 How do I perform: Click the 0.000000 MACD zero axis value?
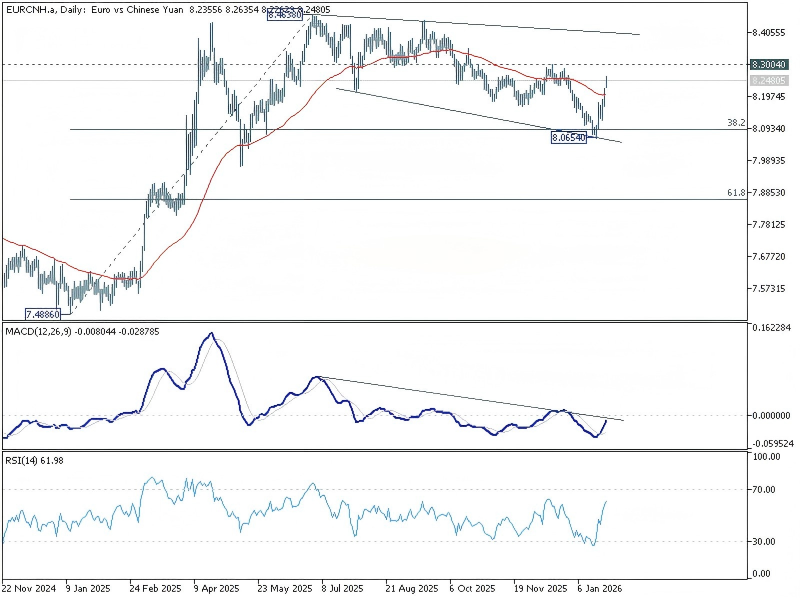point(770,415)
